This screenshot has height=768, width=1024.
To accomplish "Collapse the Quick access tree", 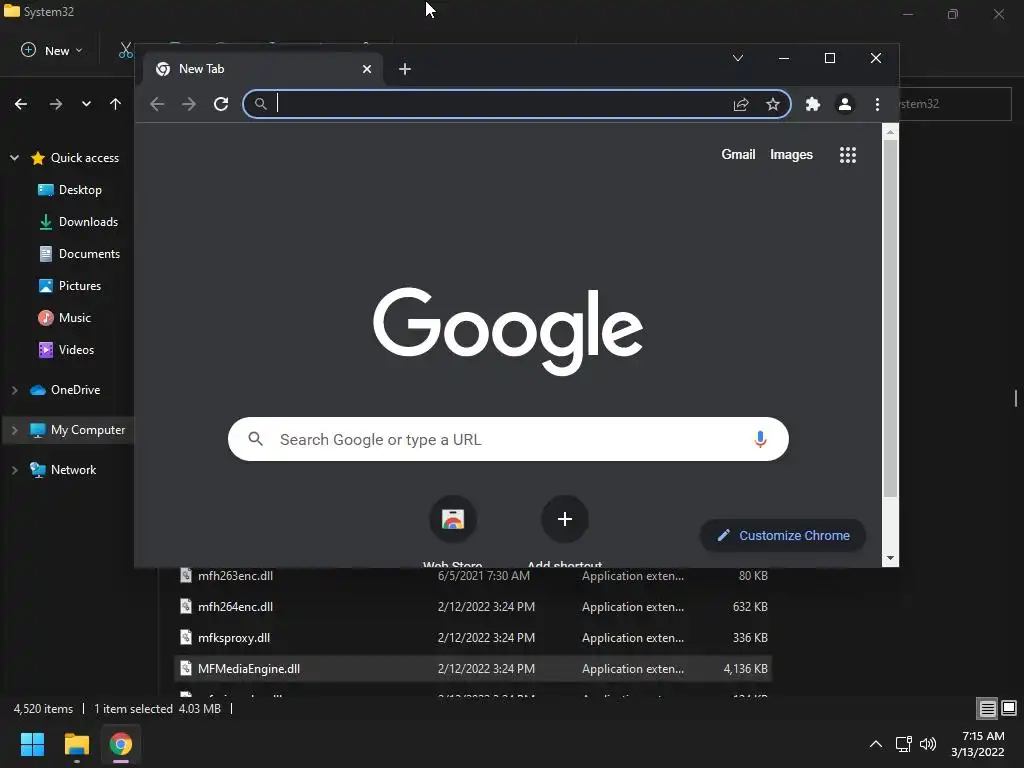I will (14, 157).
